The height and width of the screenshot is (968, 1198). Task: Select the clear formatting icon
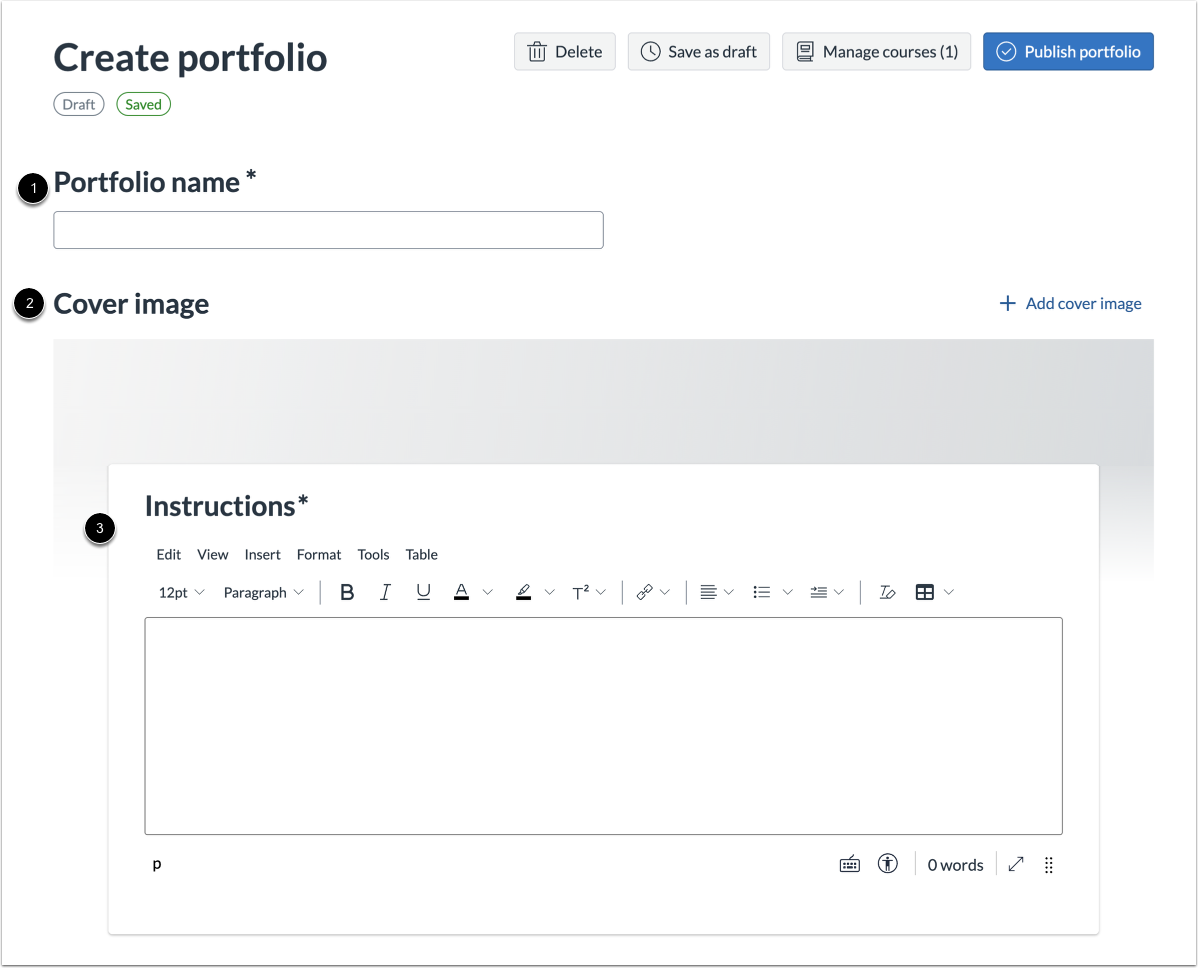coord(887,592)
